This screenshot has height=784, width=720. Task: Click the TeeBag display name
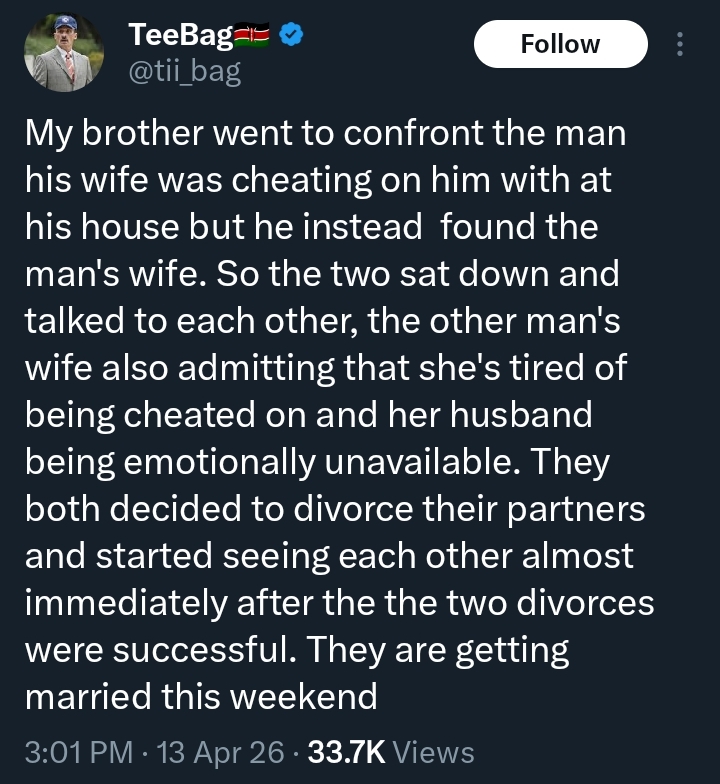[180, 37]
